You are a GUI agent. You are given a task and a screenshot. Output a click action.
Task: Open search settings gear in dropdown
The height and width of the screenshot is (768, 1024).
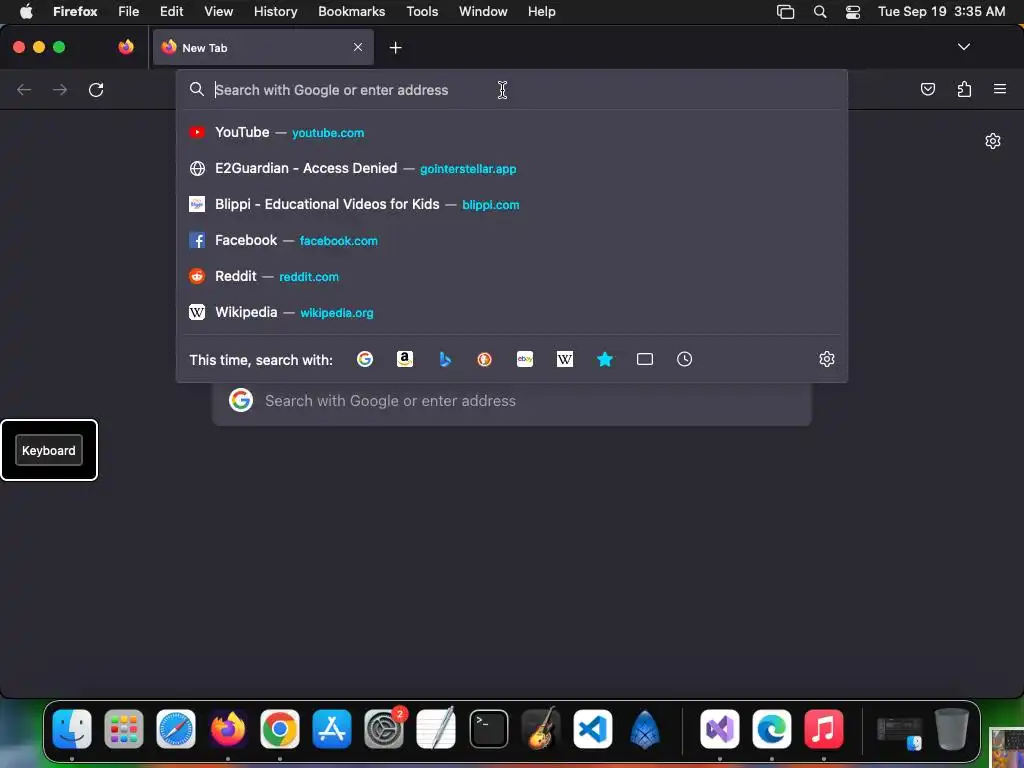827,359
